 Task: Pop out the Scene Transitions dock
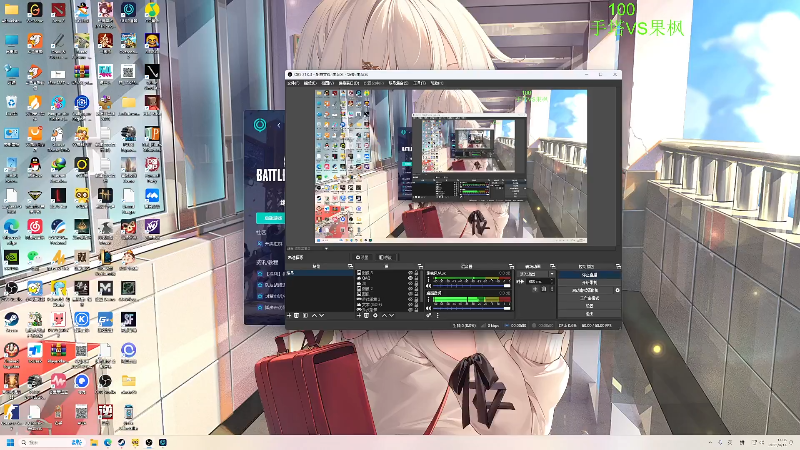coord(552,266)
